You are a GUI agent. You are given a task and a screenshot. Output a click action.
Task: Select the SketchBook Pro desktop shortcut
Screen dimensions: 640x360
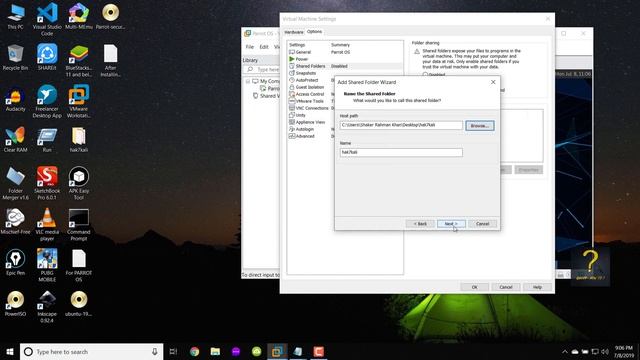point(47,183)
